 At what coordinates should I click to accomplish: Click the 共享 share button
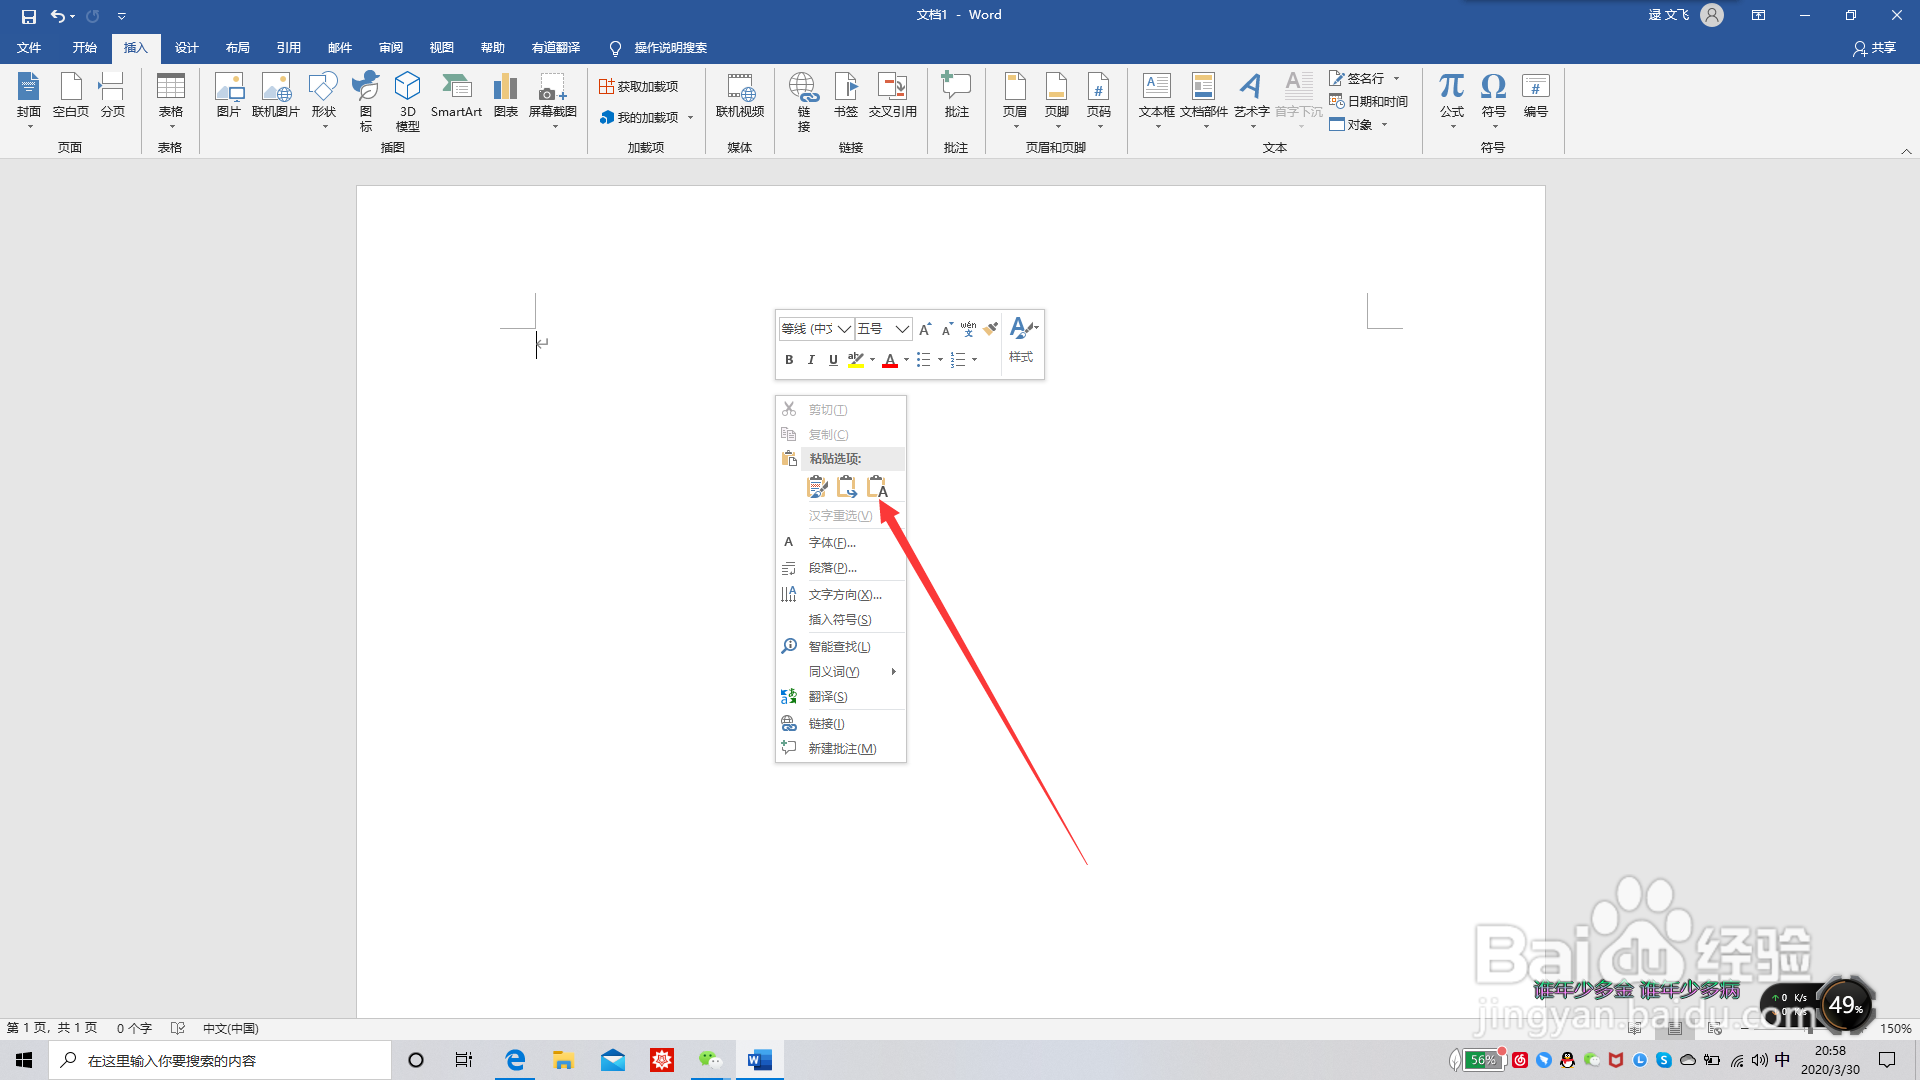point(1874,48)
